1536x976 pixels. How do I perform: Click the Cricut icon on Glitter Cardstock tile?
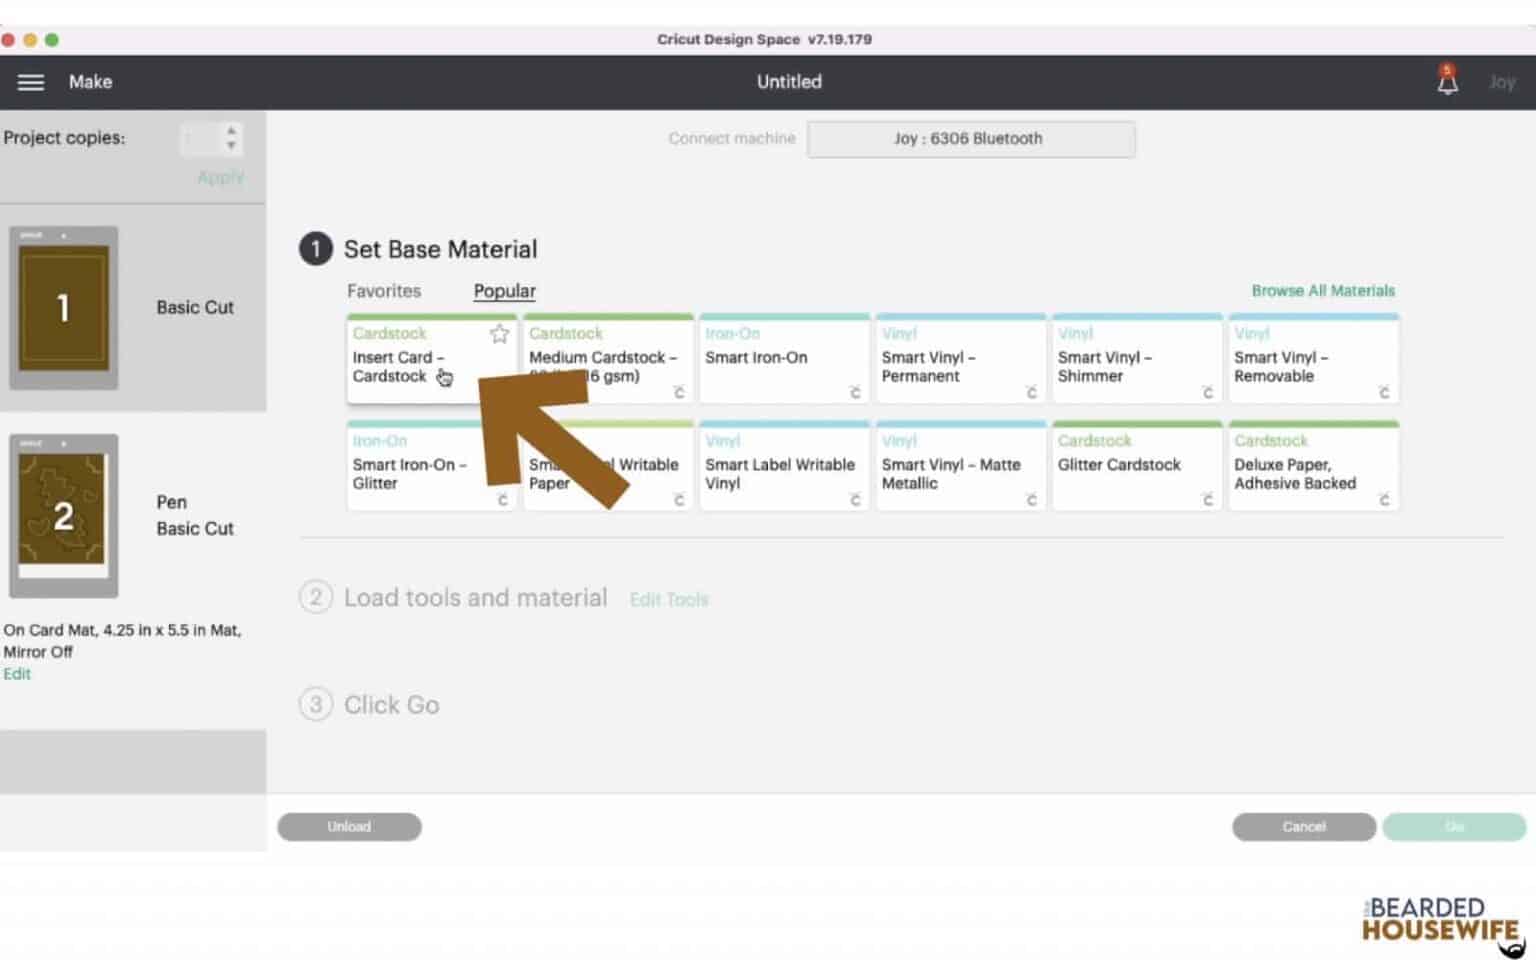point(1207,499)
